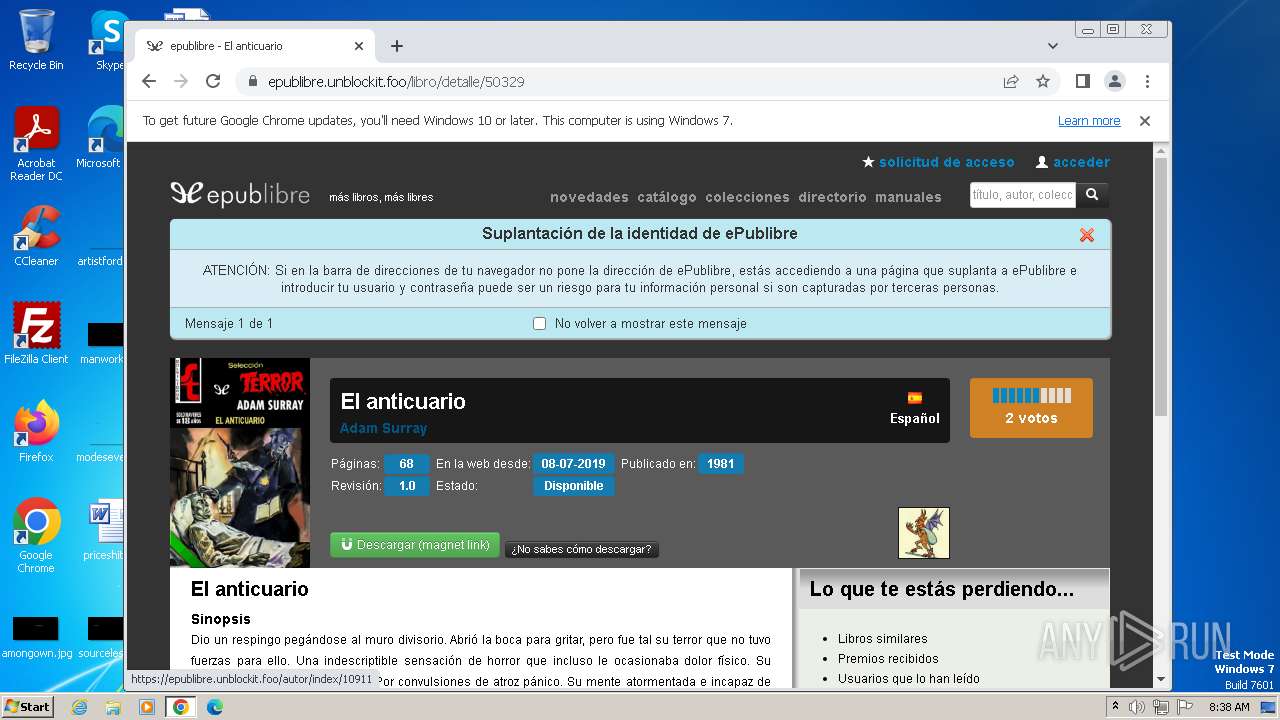The height and width of the screenshot is (720, 1280).
Task: Open the Windows Start menu
Action: (x=27, y=706)
